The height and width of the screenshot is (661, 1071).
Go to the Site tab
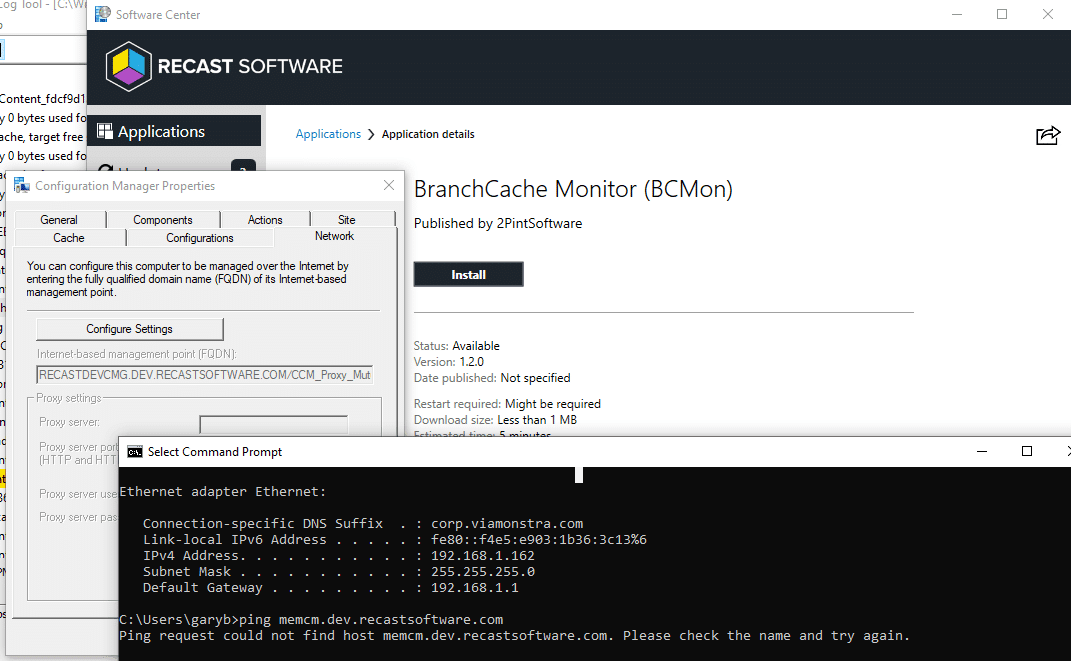click(346, 220)
